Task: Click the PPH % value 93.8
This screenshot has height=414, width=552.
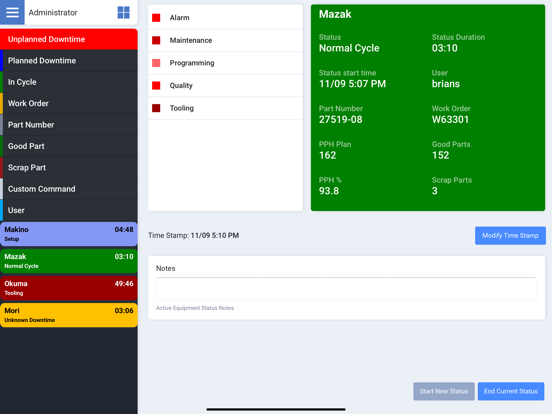Action: click(329, 191)
